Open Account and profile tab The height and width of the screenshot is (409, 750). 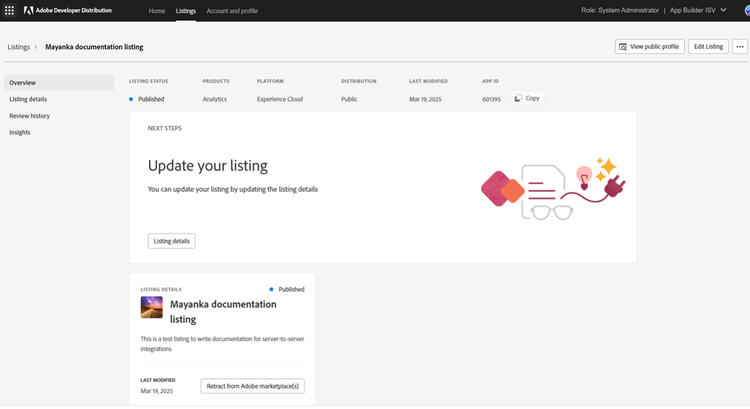point(232,11)
